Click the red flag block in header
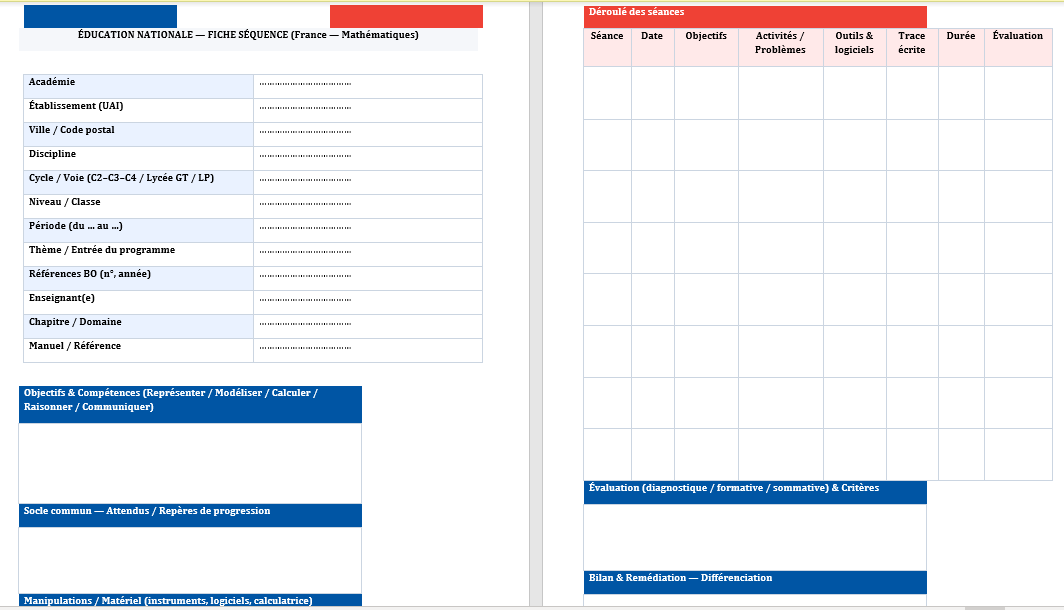This screenshot has width=1064, height=610. point(406,16)
